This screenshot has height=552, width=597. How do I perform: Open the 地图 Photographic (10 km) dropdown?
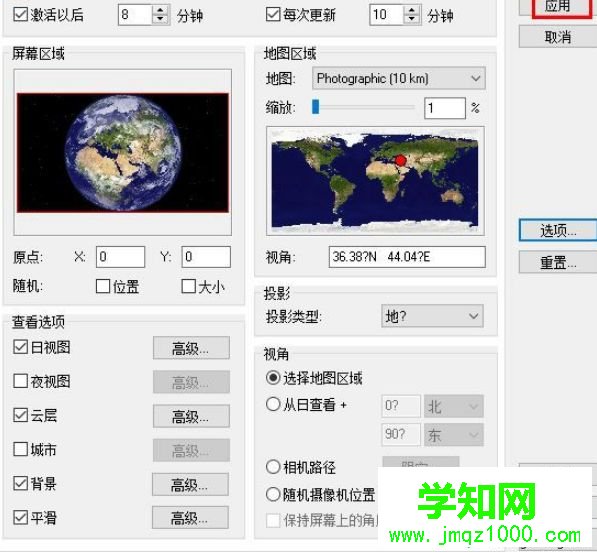399,78
